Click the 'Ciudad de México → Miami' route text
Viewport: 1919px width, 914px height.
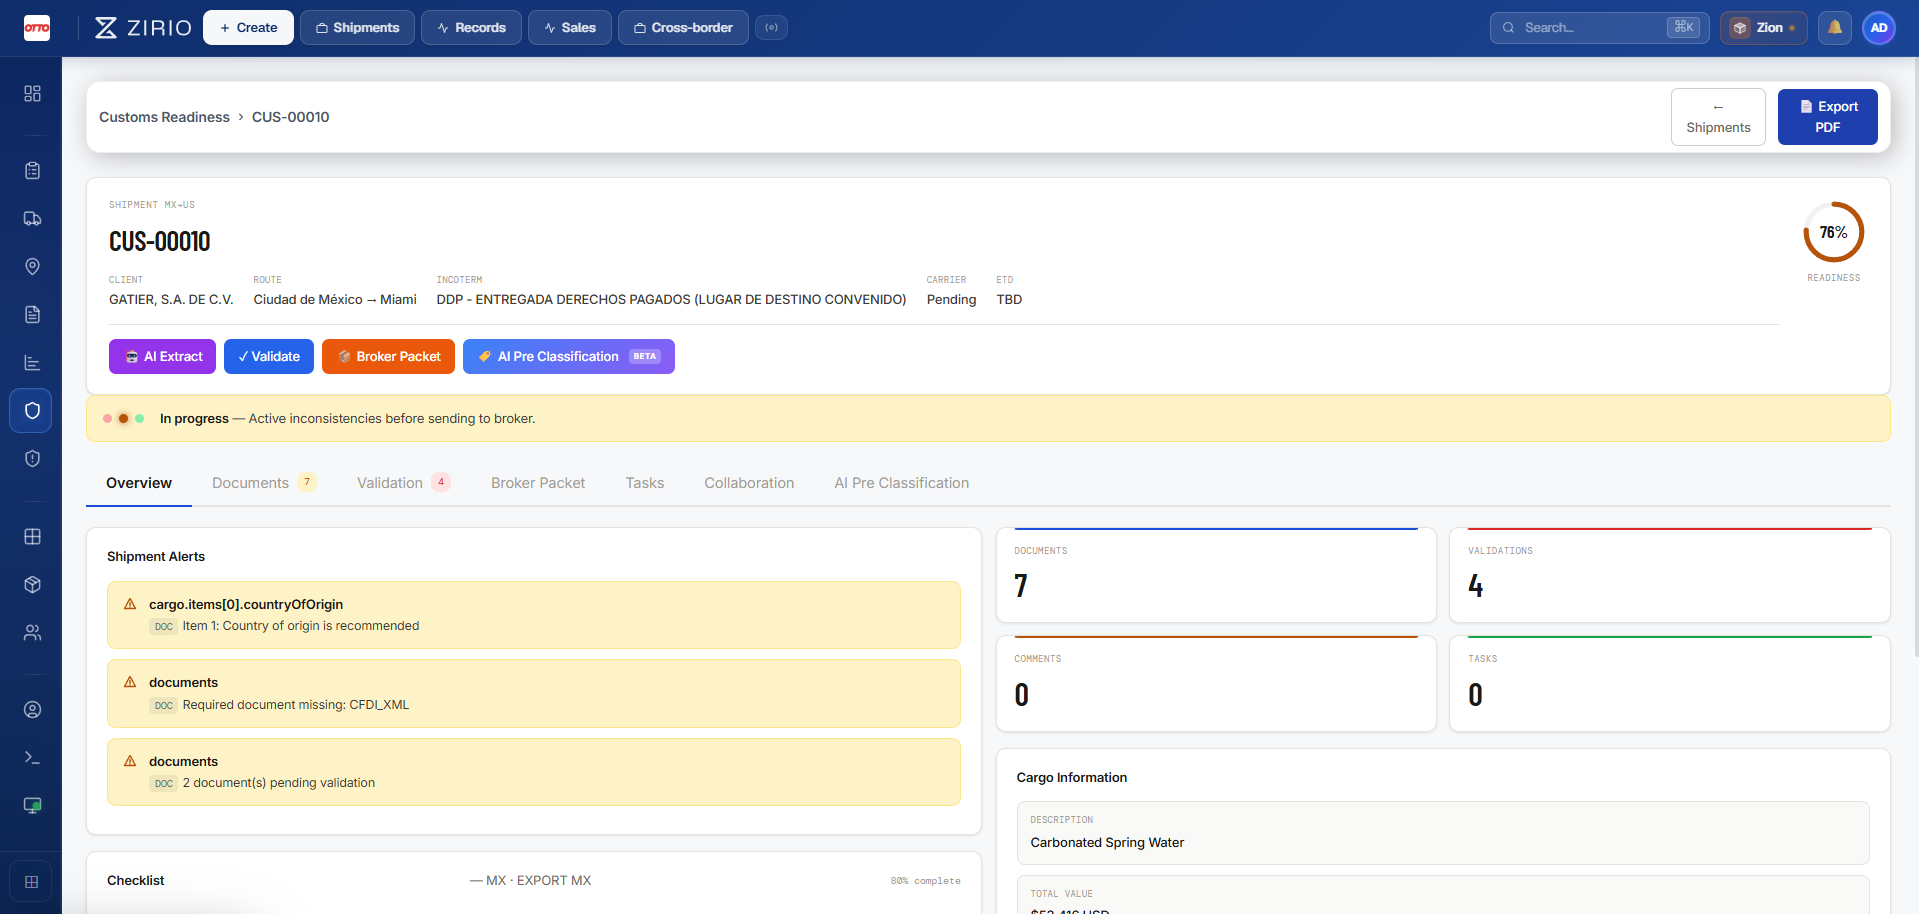(x=335, y=300)
